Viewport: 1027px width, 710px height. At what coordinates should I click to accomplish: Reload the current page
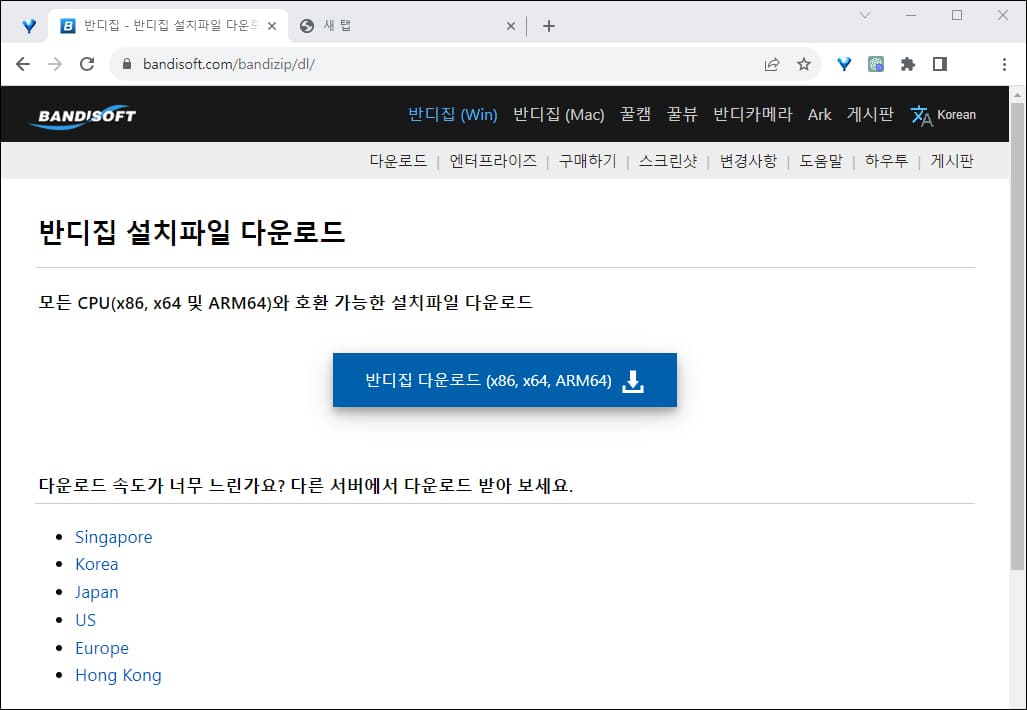pyautogui.click(x=86, y=62)
